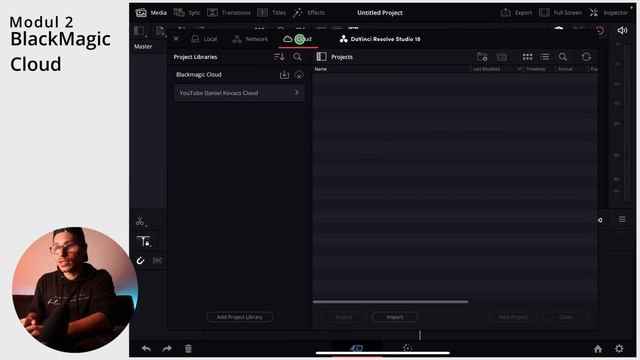Select the Cloud libraries tab
The width and height of the screenshot is (640, 360).
[x=298, y=39]
